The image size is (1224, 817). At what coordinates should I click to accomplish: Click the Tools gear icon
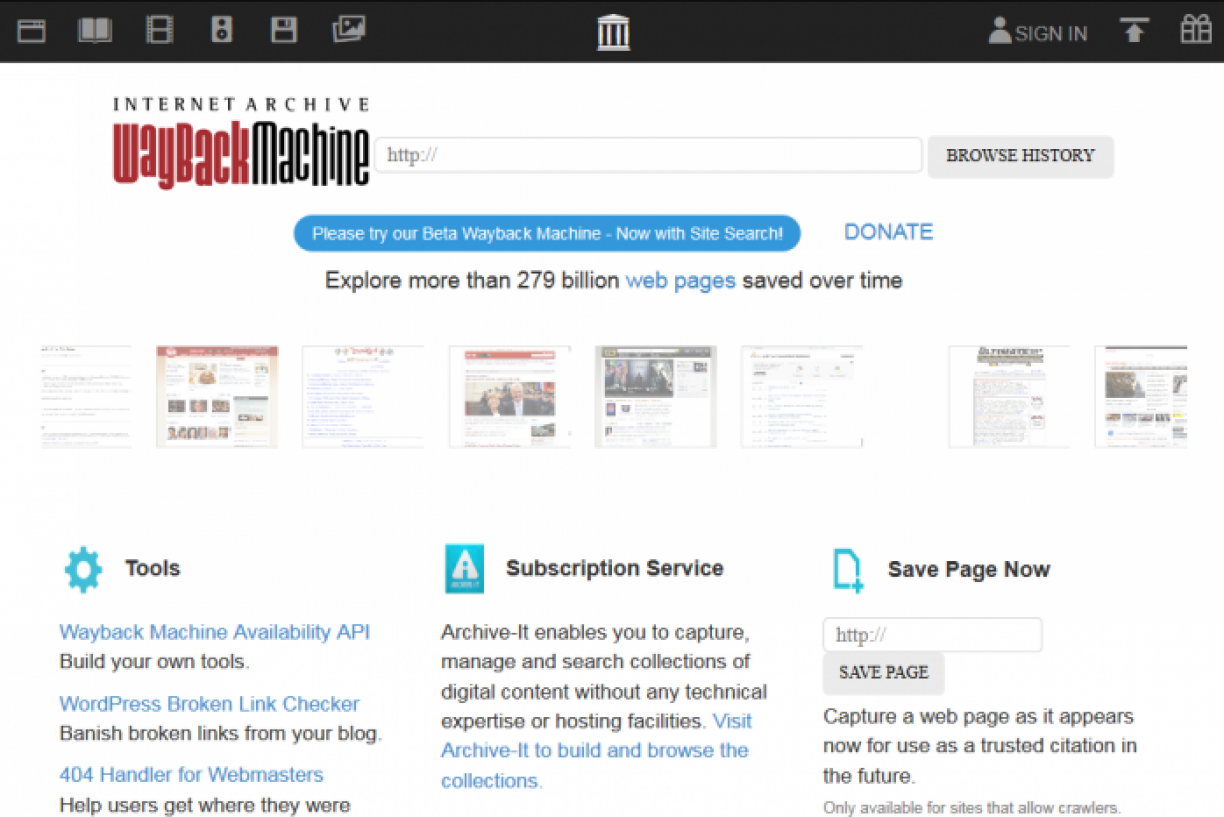click(83, 569)
